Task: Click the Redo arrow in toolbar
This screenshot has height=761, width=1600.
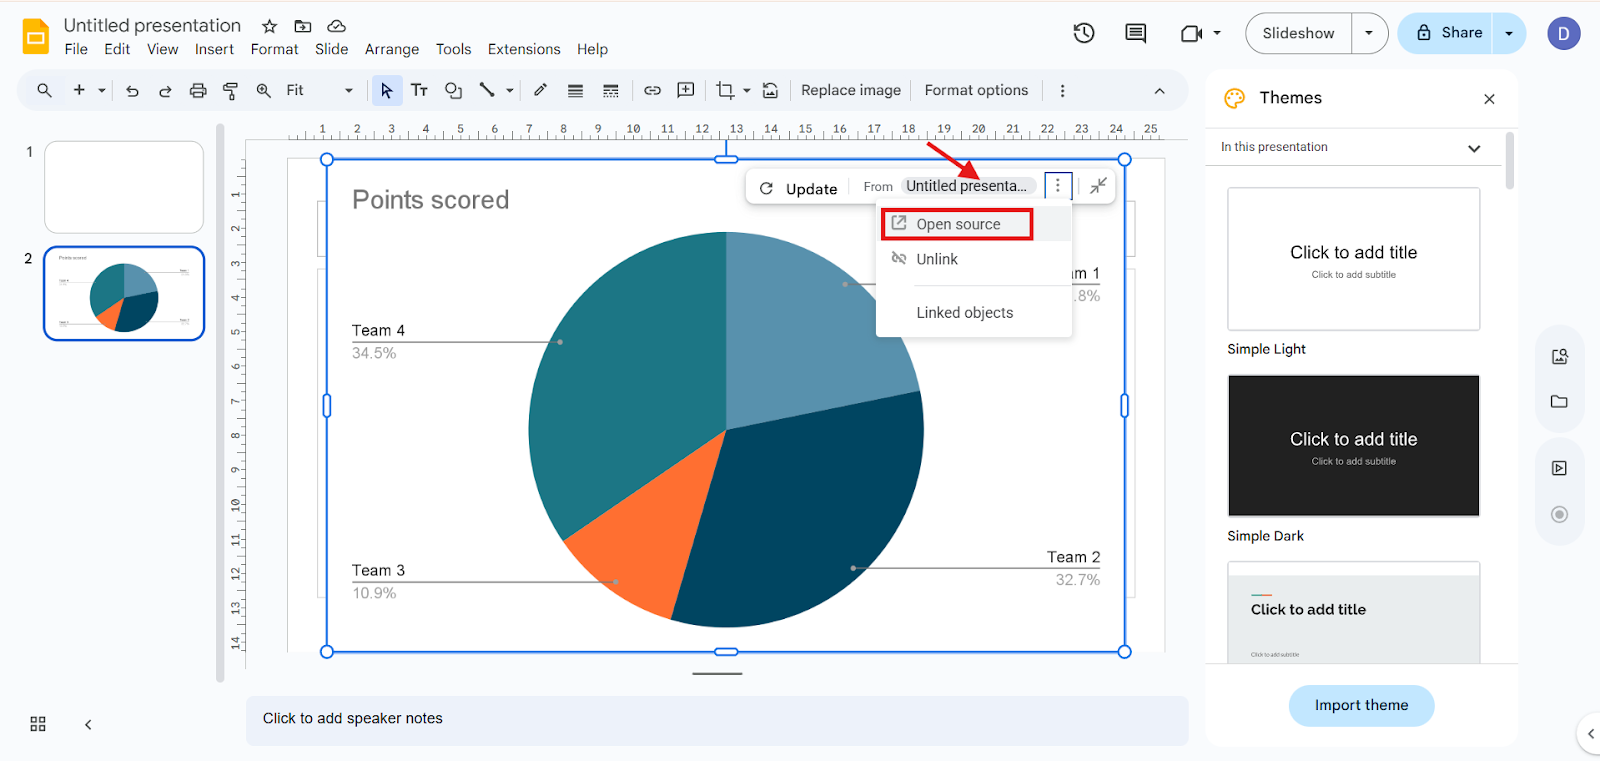Action: pos(165,91)
